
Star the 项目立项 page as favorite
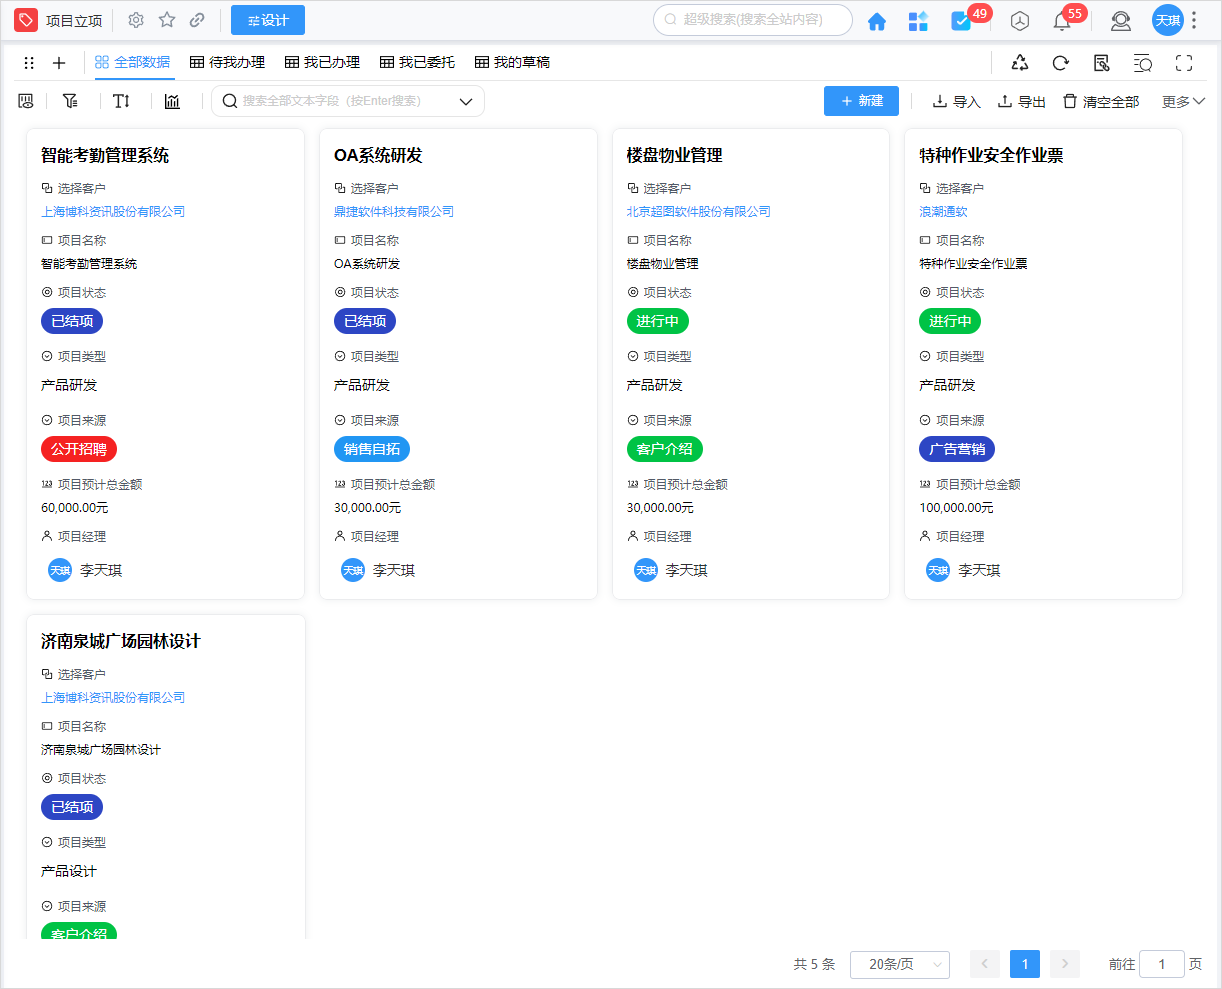pos(167,19)
